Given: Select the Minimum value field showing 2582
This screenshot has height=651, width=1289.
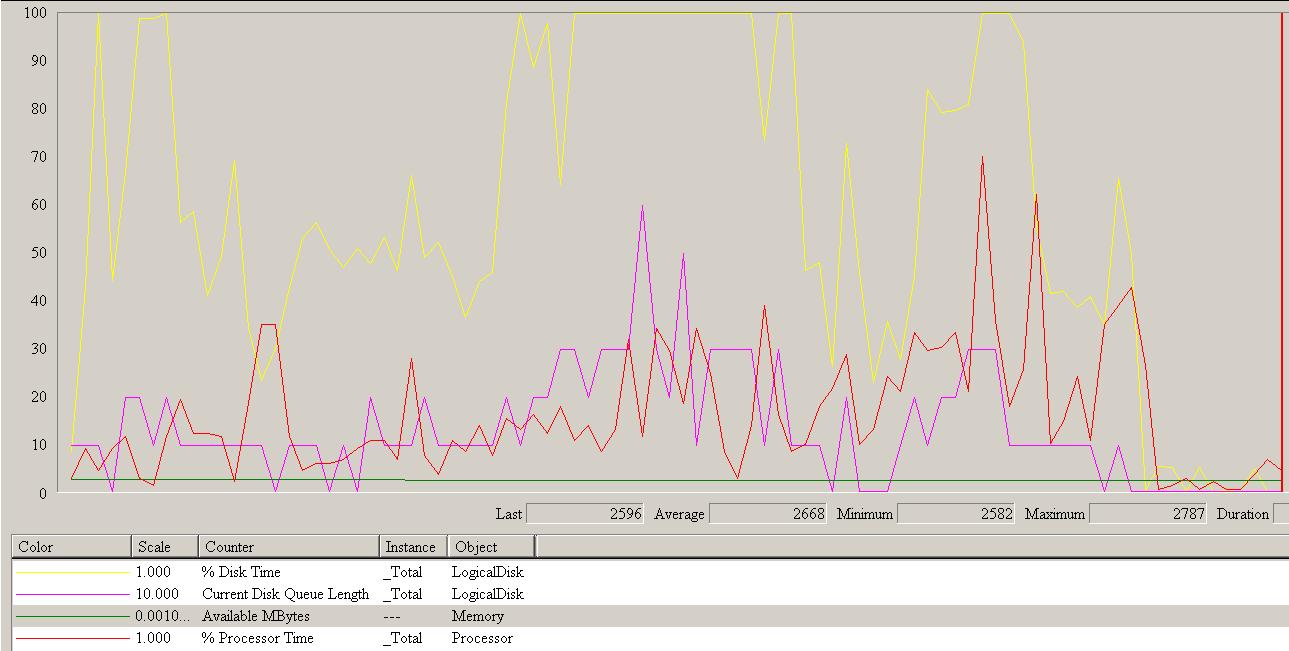Looking at the screenshot, I should coord(955,514).
